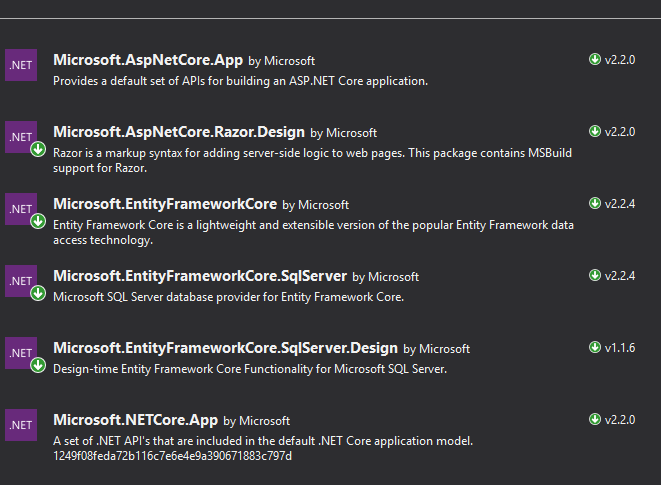Click the .NET icon for Microsoft.AspNetCore.App
Screen dimensions: 661x485
(21, 65)
